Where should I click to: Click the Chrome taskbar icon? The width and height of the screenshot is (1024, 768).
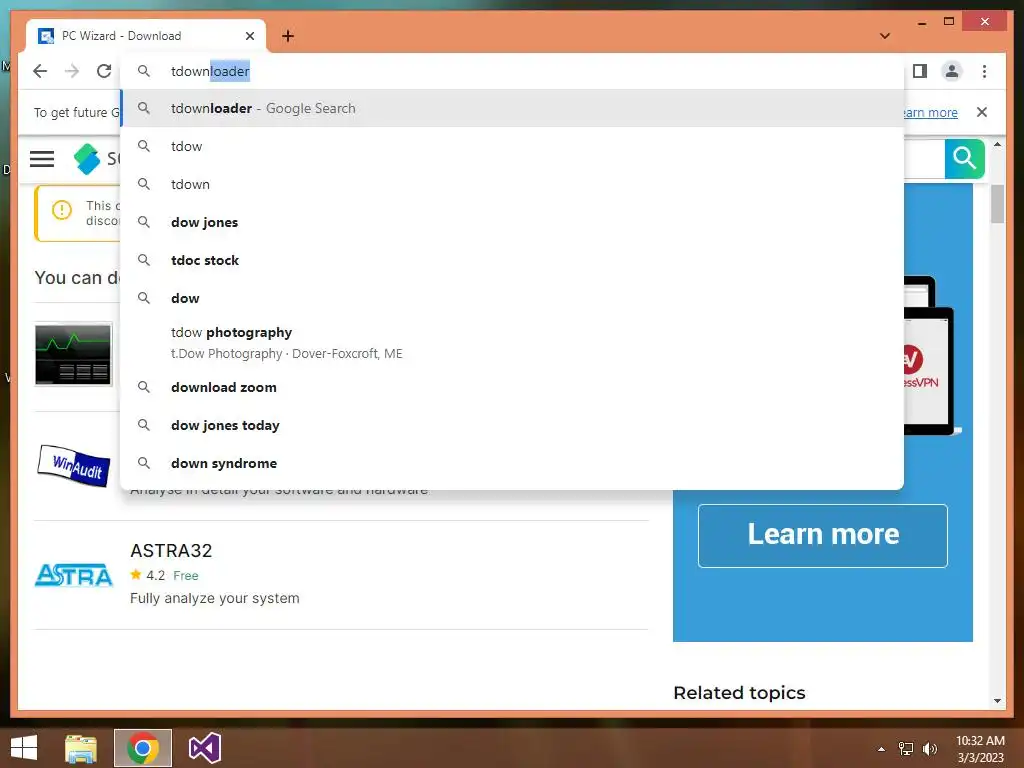tap(143, 748)
